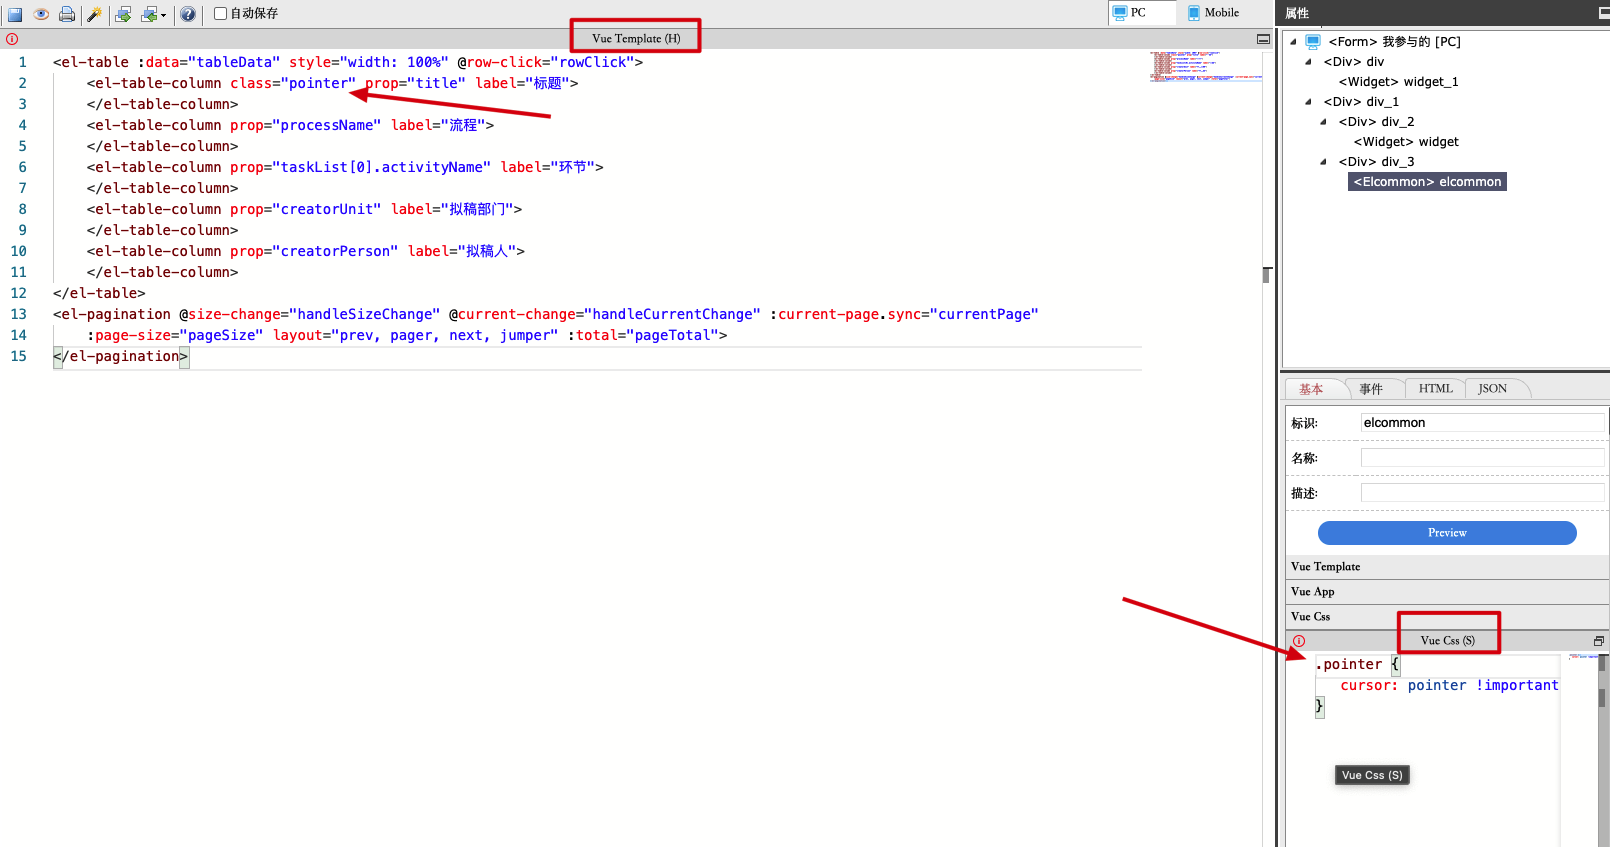Click the 名称 input field

tap(1482, 458)
